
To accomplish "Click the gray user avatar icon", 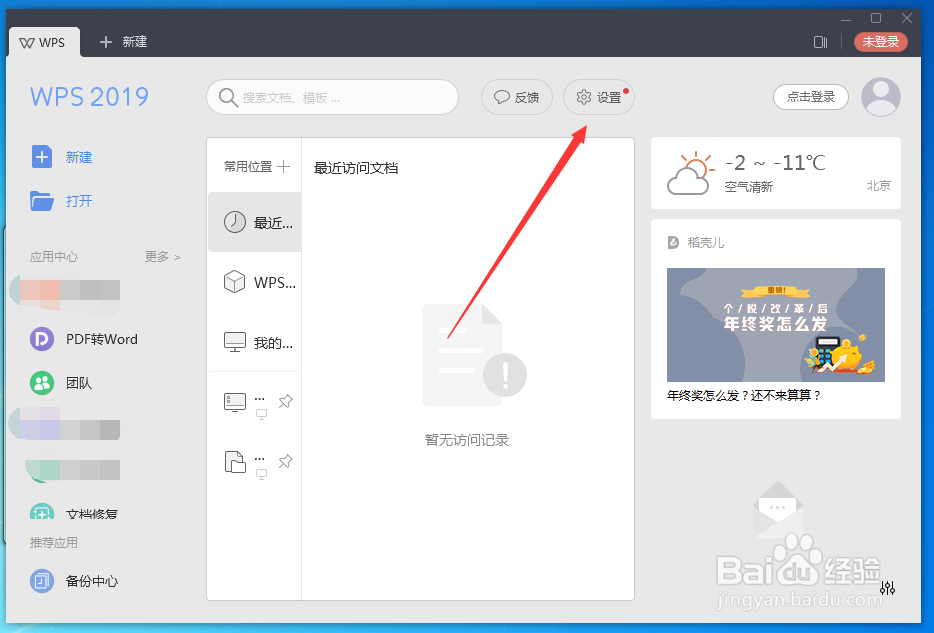I will coord(880,97).
